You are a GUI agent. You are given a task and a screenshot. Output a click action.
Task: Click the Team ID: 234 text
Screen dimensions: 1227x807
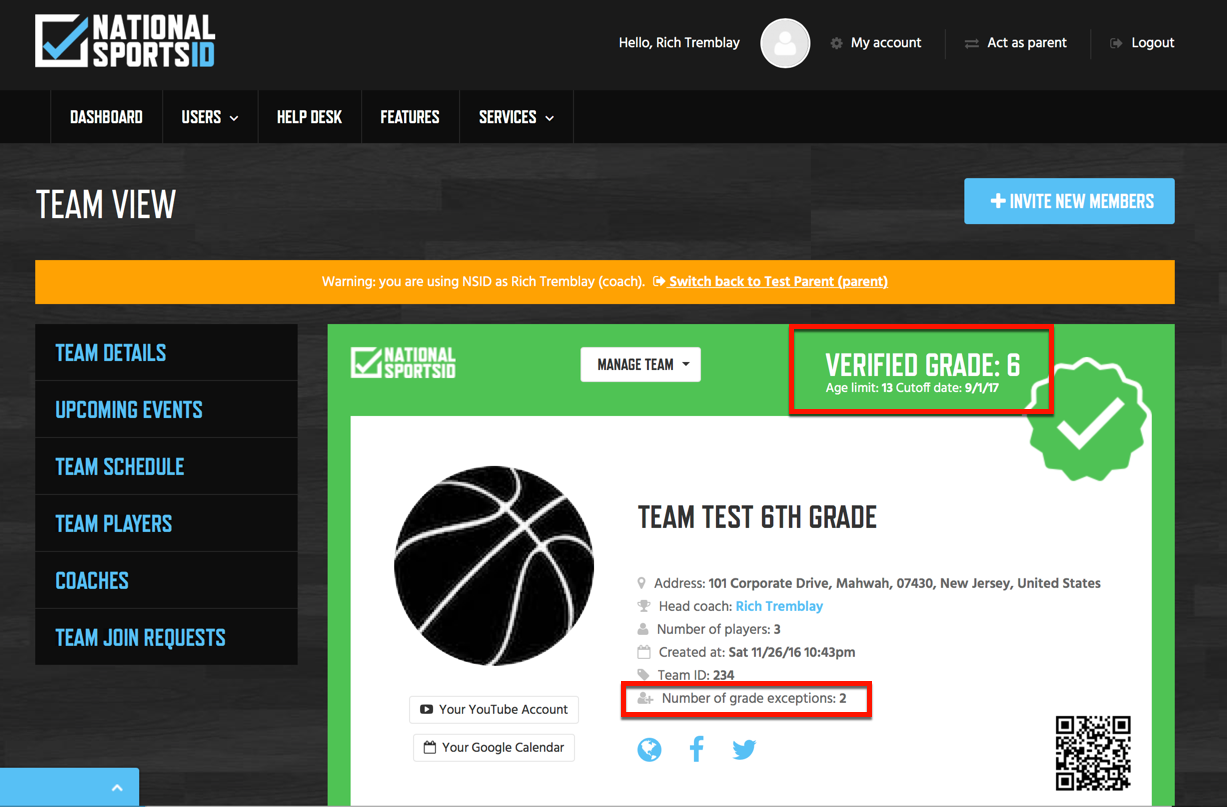[x=696, y=675]
